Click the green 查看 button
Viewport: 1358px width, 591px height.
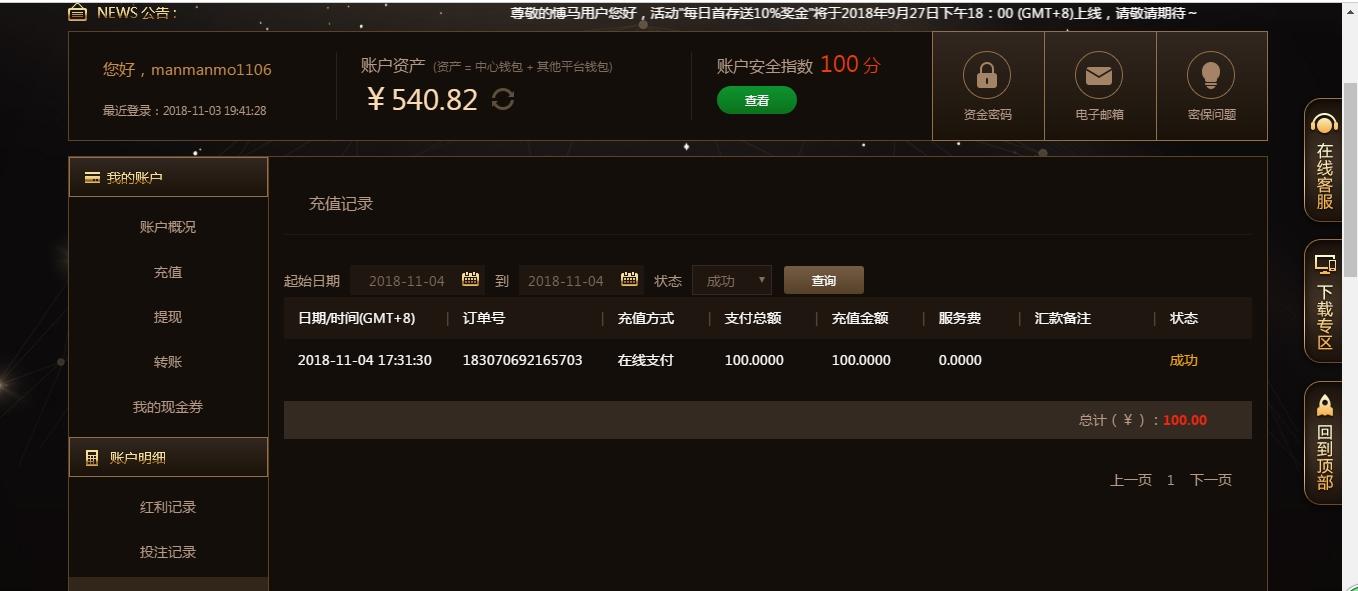[756, 100]
